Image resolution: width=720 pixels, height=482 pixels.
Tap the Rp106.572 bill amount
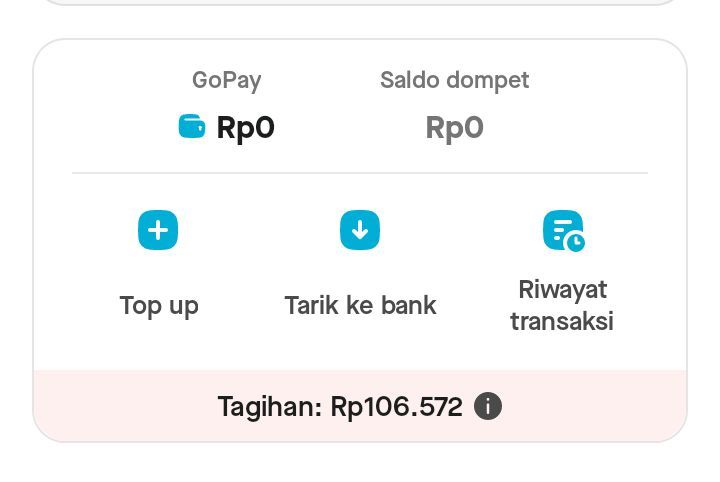pyautogui.click(x=397, y=407)
